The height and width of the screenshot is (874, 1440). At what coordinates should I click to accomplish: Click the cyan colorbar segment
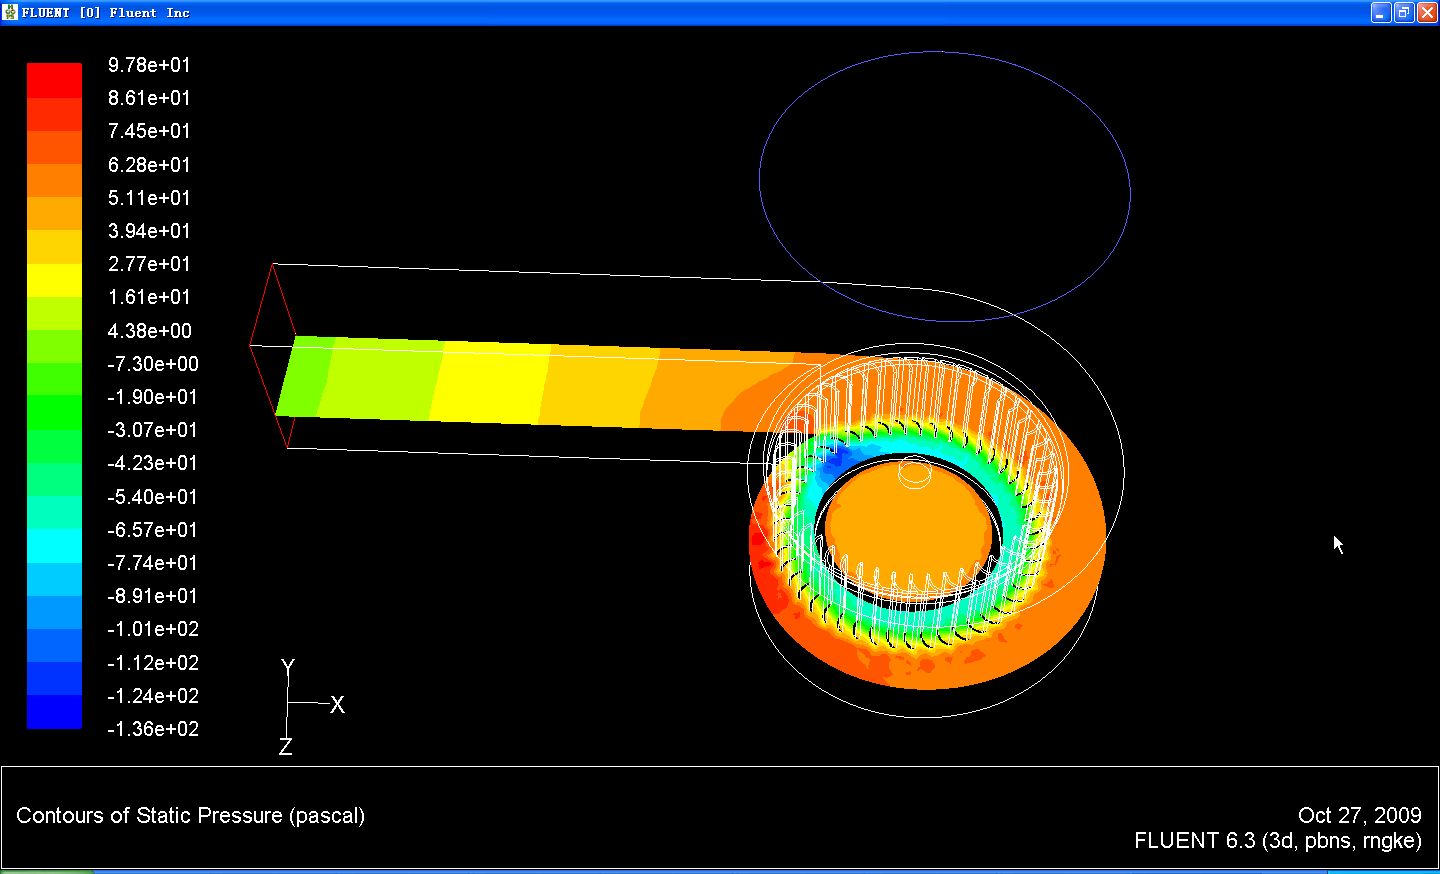click(x=54, y=546)
